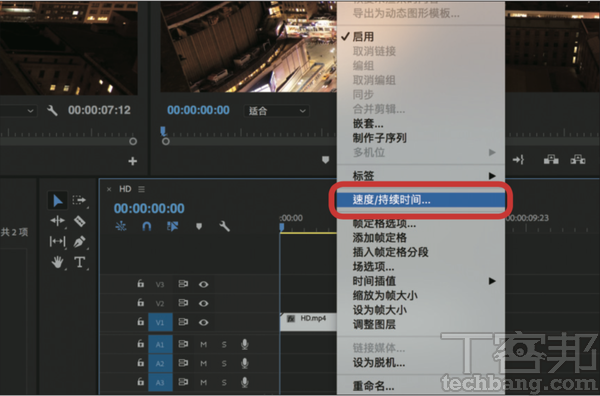The width and height of the screenshot is (600, 396).
Task: Select the Type tool
Action: (79, 262)
